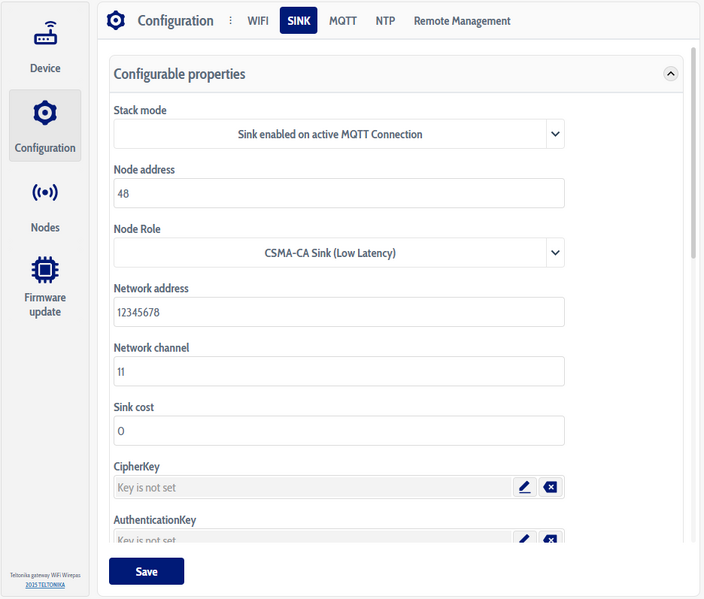Click the vertical scrollbar of the page
The image size is (704, 599).
693,160
